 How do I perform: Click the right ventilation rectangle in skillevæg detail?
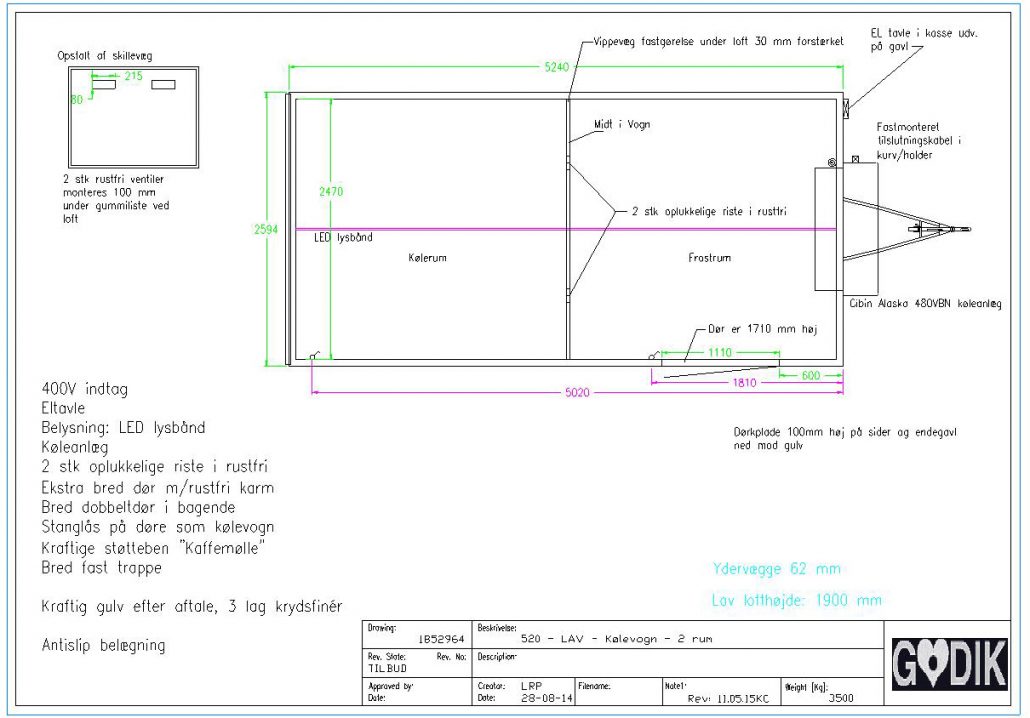coord(163,85)
